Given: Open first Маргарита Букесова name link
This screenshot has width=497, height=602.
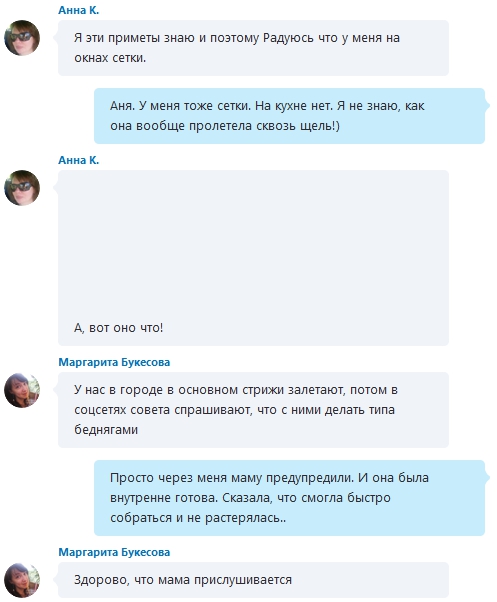Looking at the screenshot, I should pos(114,362).
